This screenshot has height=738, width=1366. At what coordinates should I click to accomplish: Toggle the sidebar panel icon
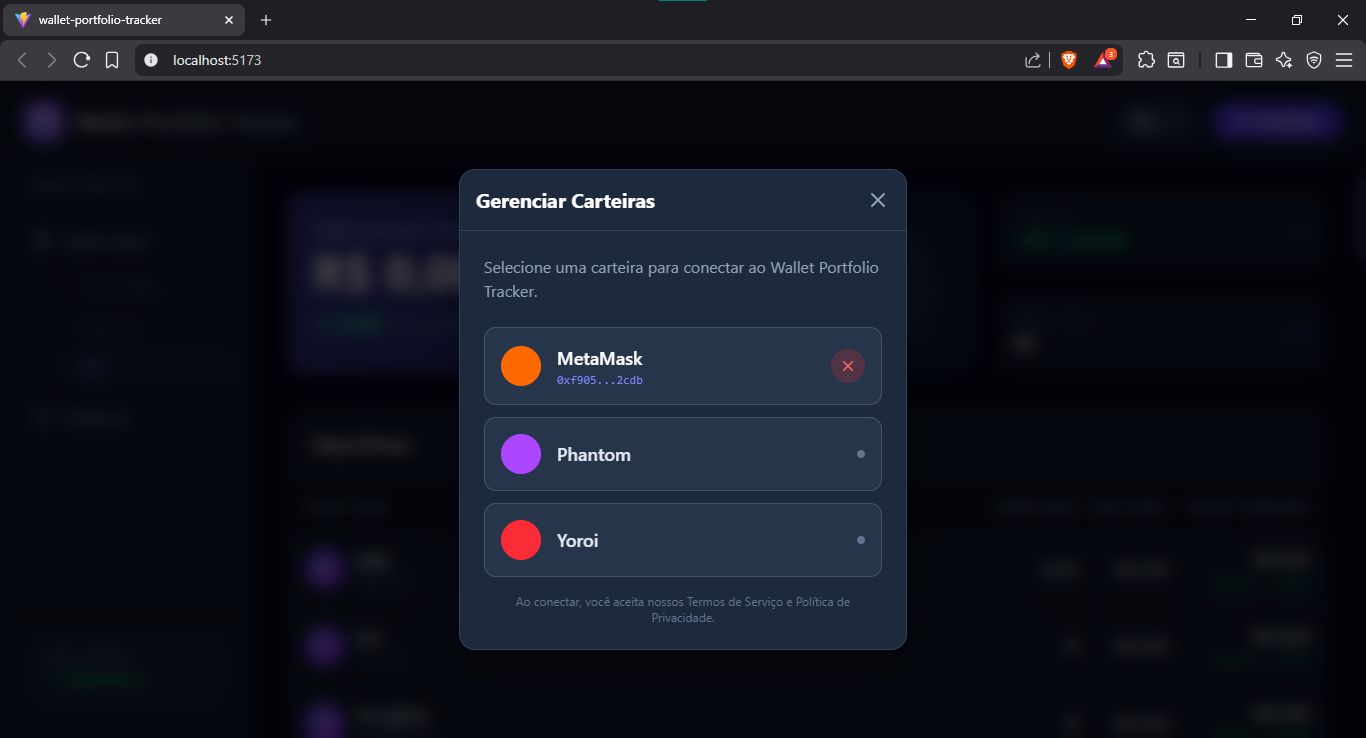tap(1223, 59)
